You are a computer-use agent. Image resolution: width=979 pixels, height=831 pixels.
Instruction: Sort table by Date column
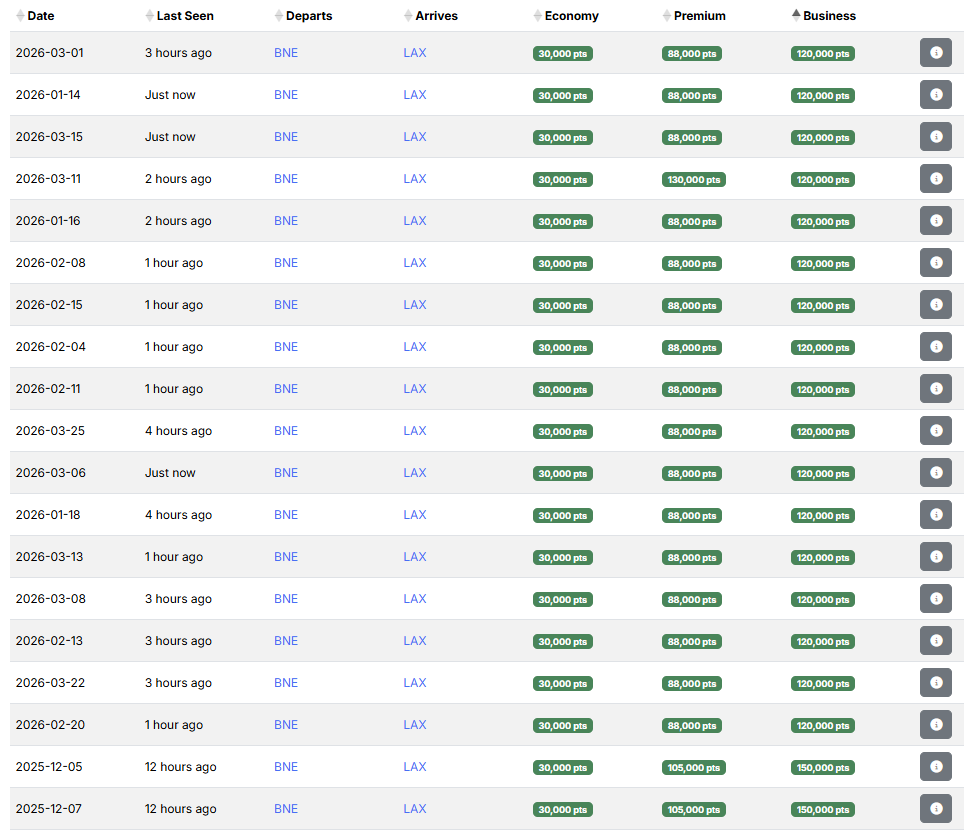pyautogui.click(x=41, y=16)
